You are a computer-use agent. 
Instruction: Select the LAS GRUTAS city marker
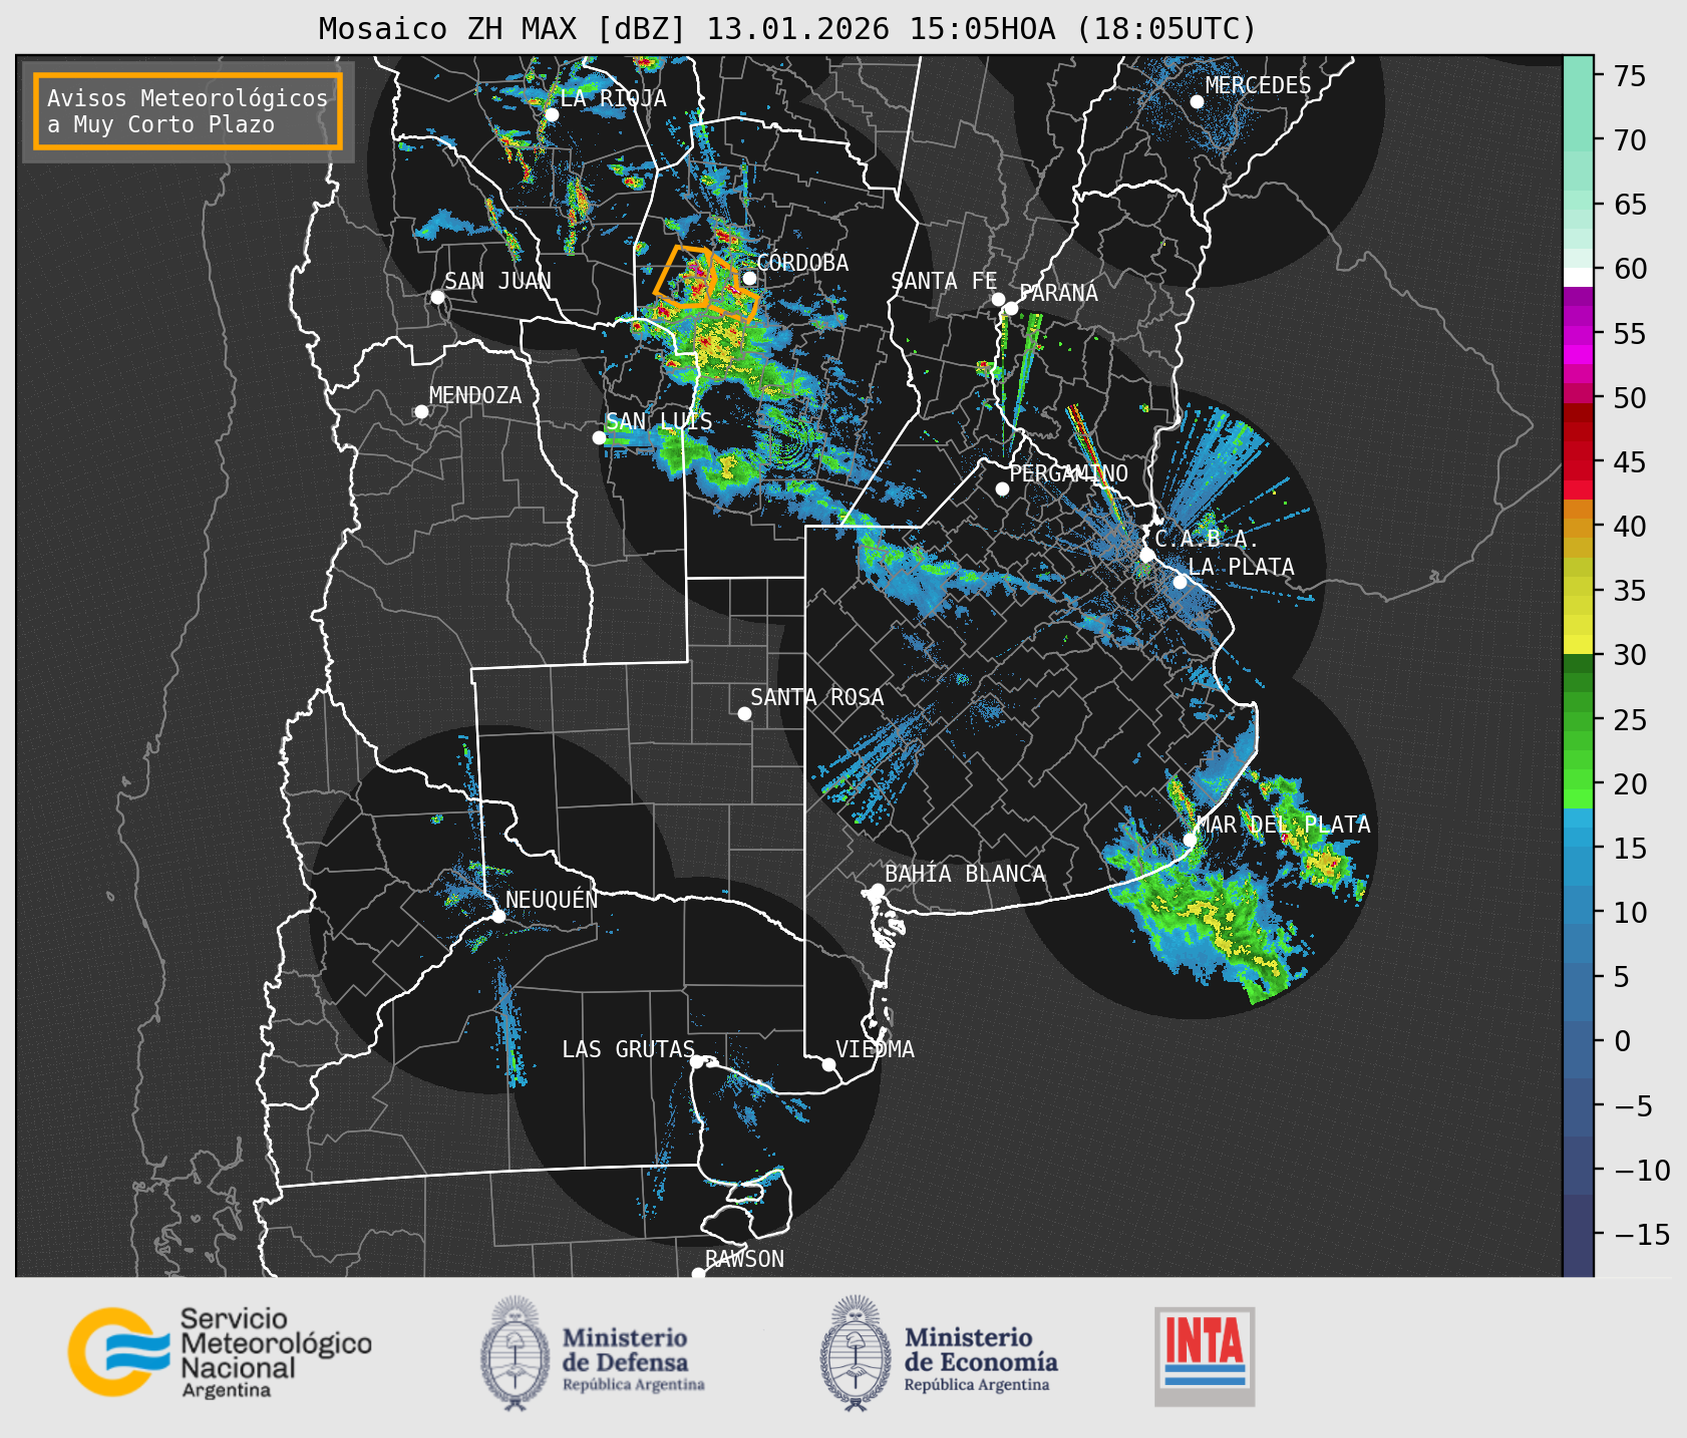coord(697,1062)
